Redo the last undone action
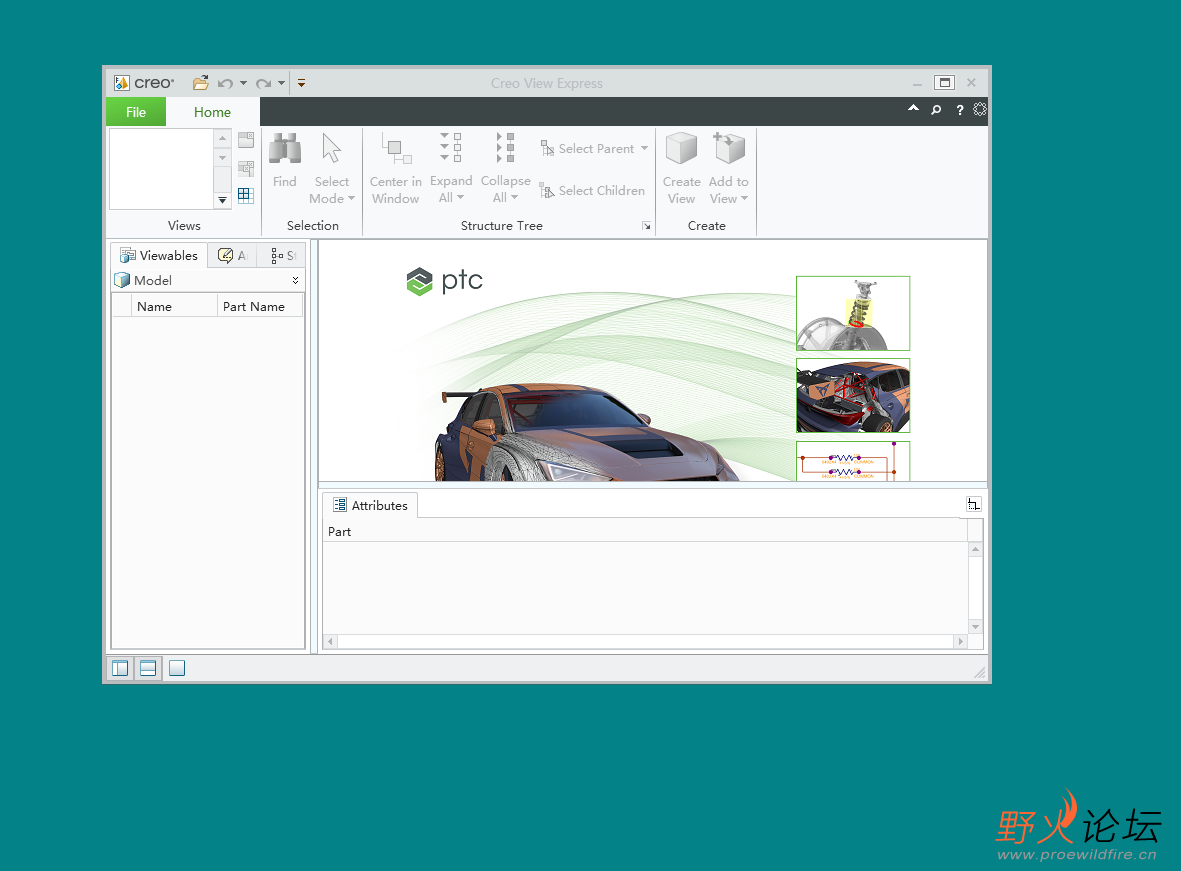Image resolution: width=1181 pixels, height=871 pixels. (263, 83)
